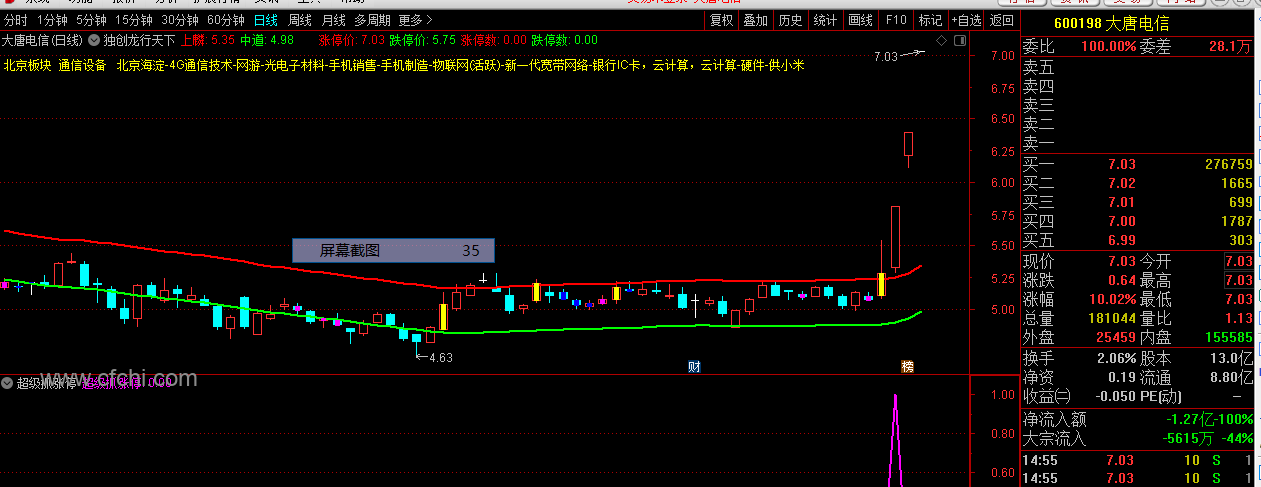Click the 叠加 overlay button
1261x487 pixels.
(756, 20)
